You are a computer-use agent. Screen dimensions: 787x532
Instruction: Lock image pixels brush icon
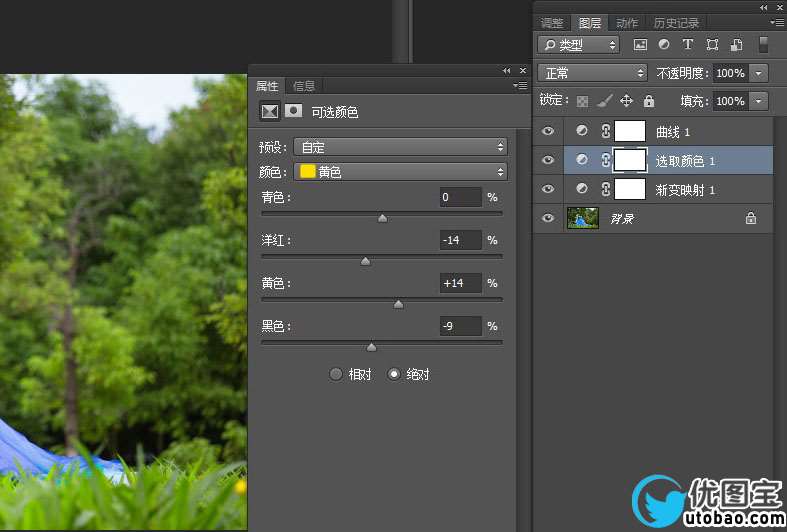pos(605,101)
